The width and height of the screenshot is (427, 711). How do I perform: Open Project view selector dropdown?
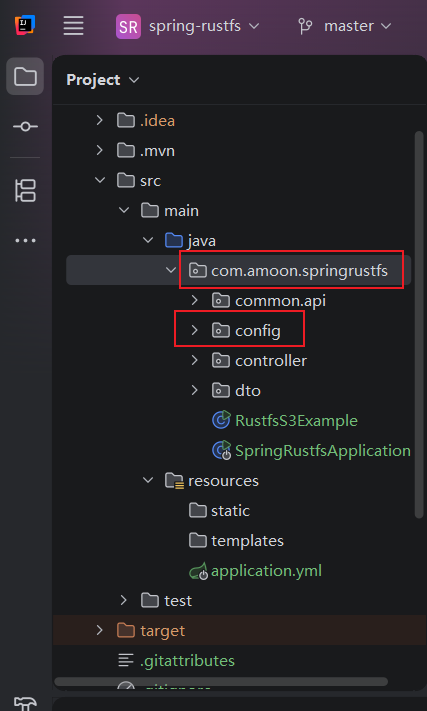tap(102, 80)
